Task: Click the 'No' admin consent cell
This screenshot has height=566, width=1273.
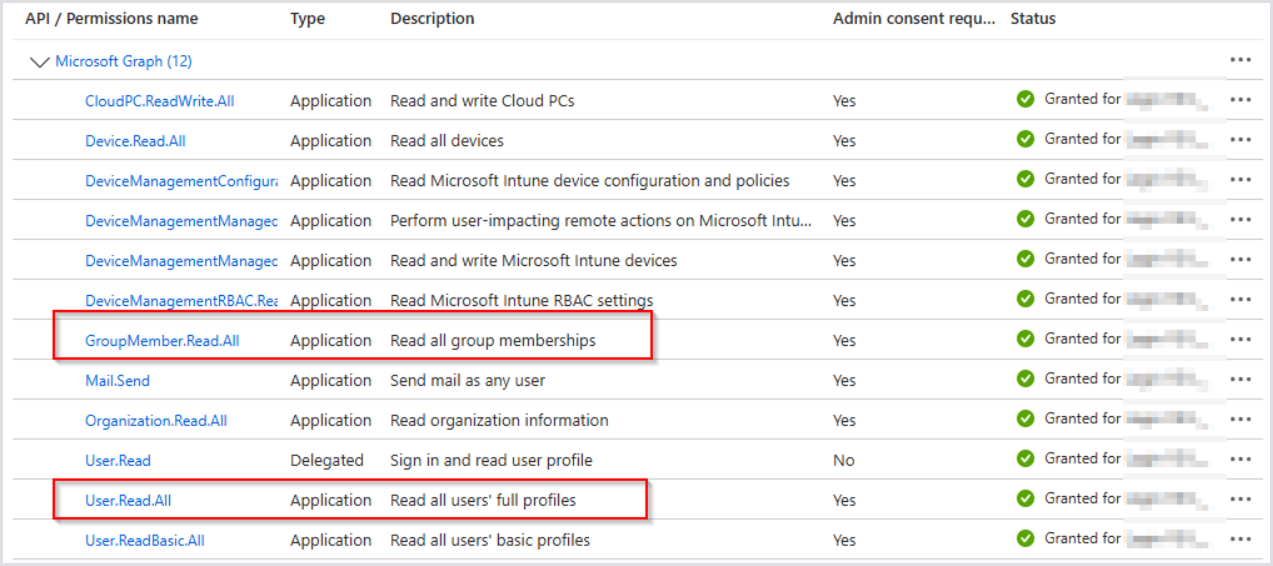Action: tap(844, 461)
